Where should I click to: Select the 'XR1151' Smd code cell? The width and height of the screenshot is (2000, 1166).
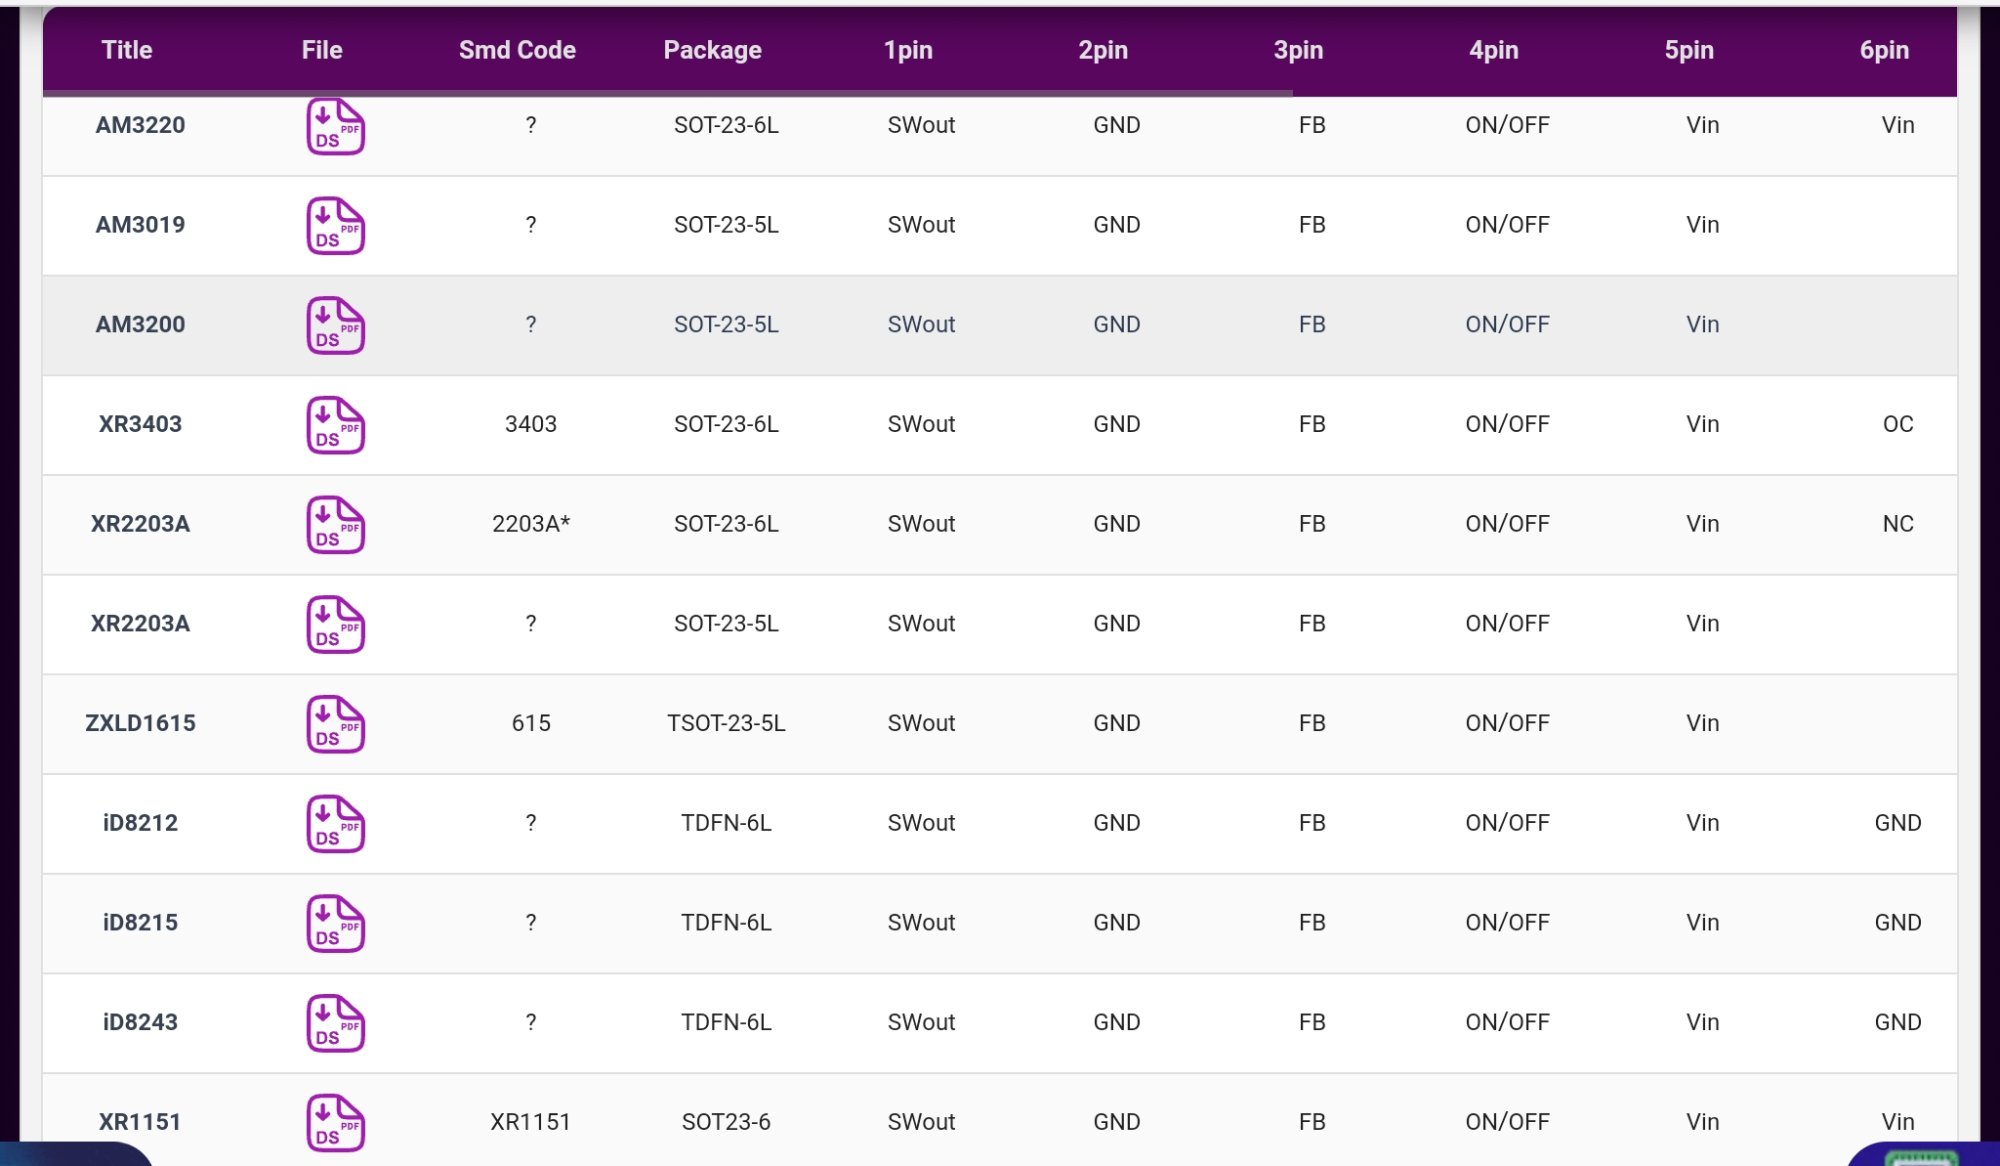[530, 1122]
